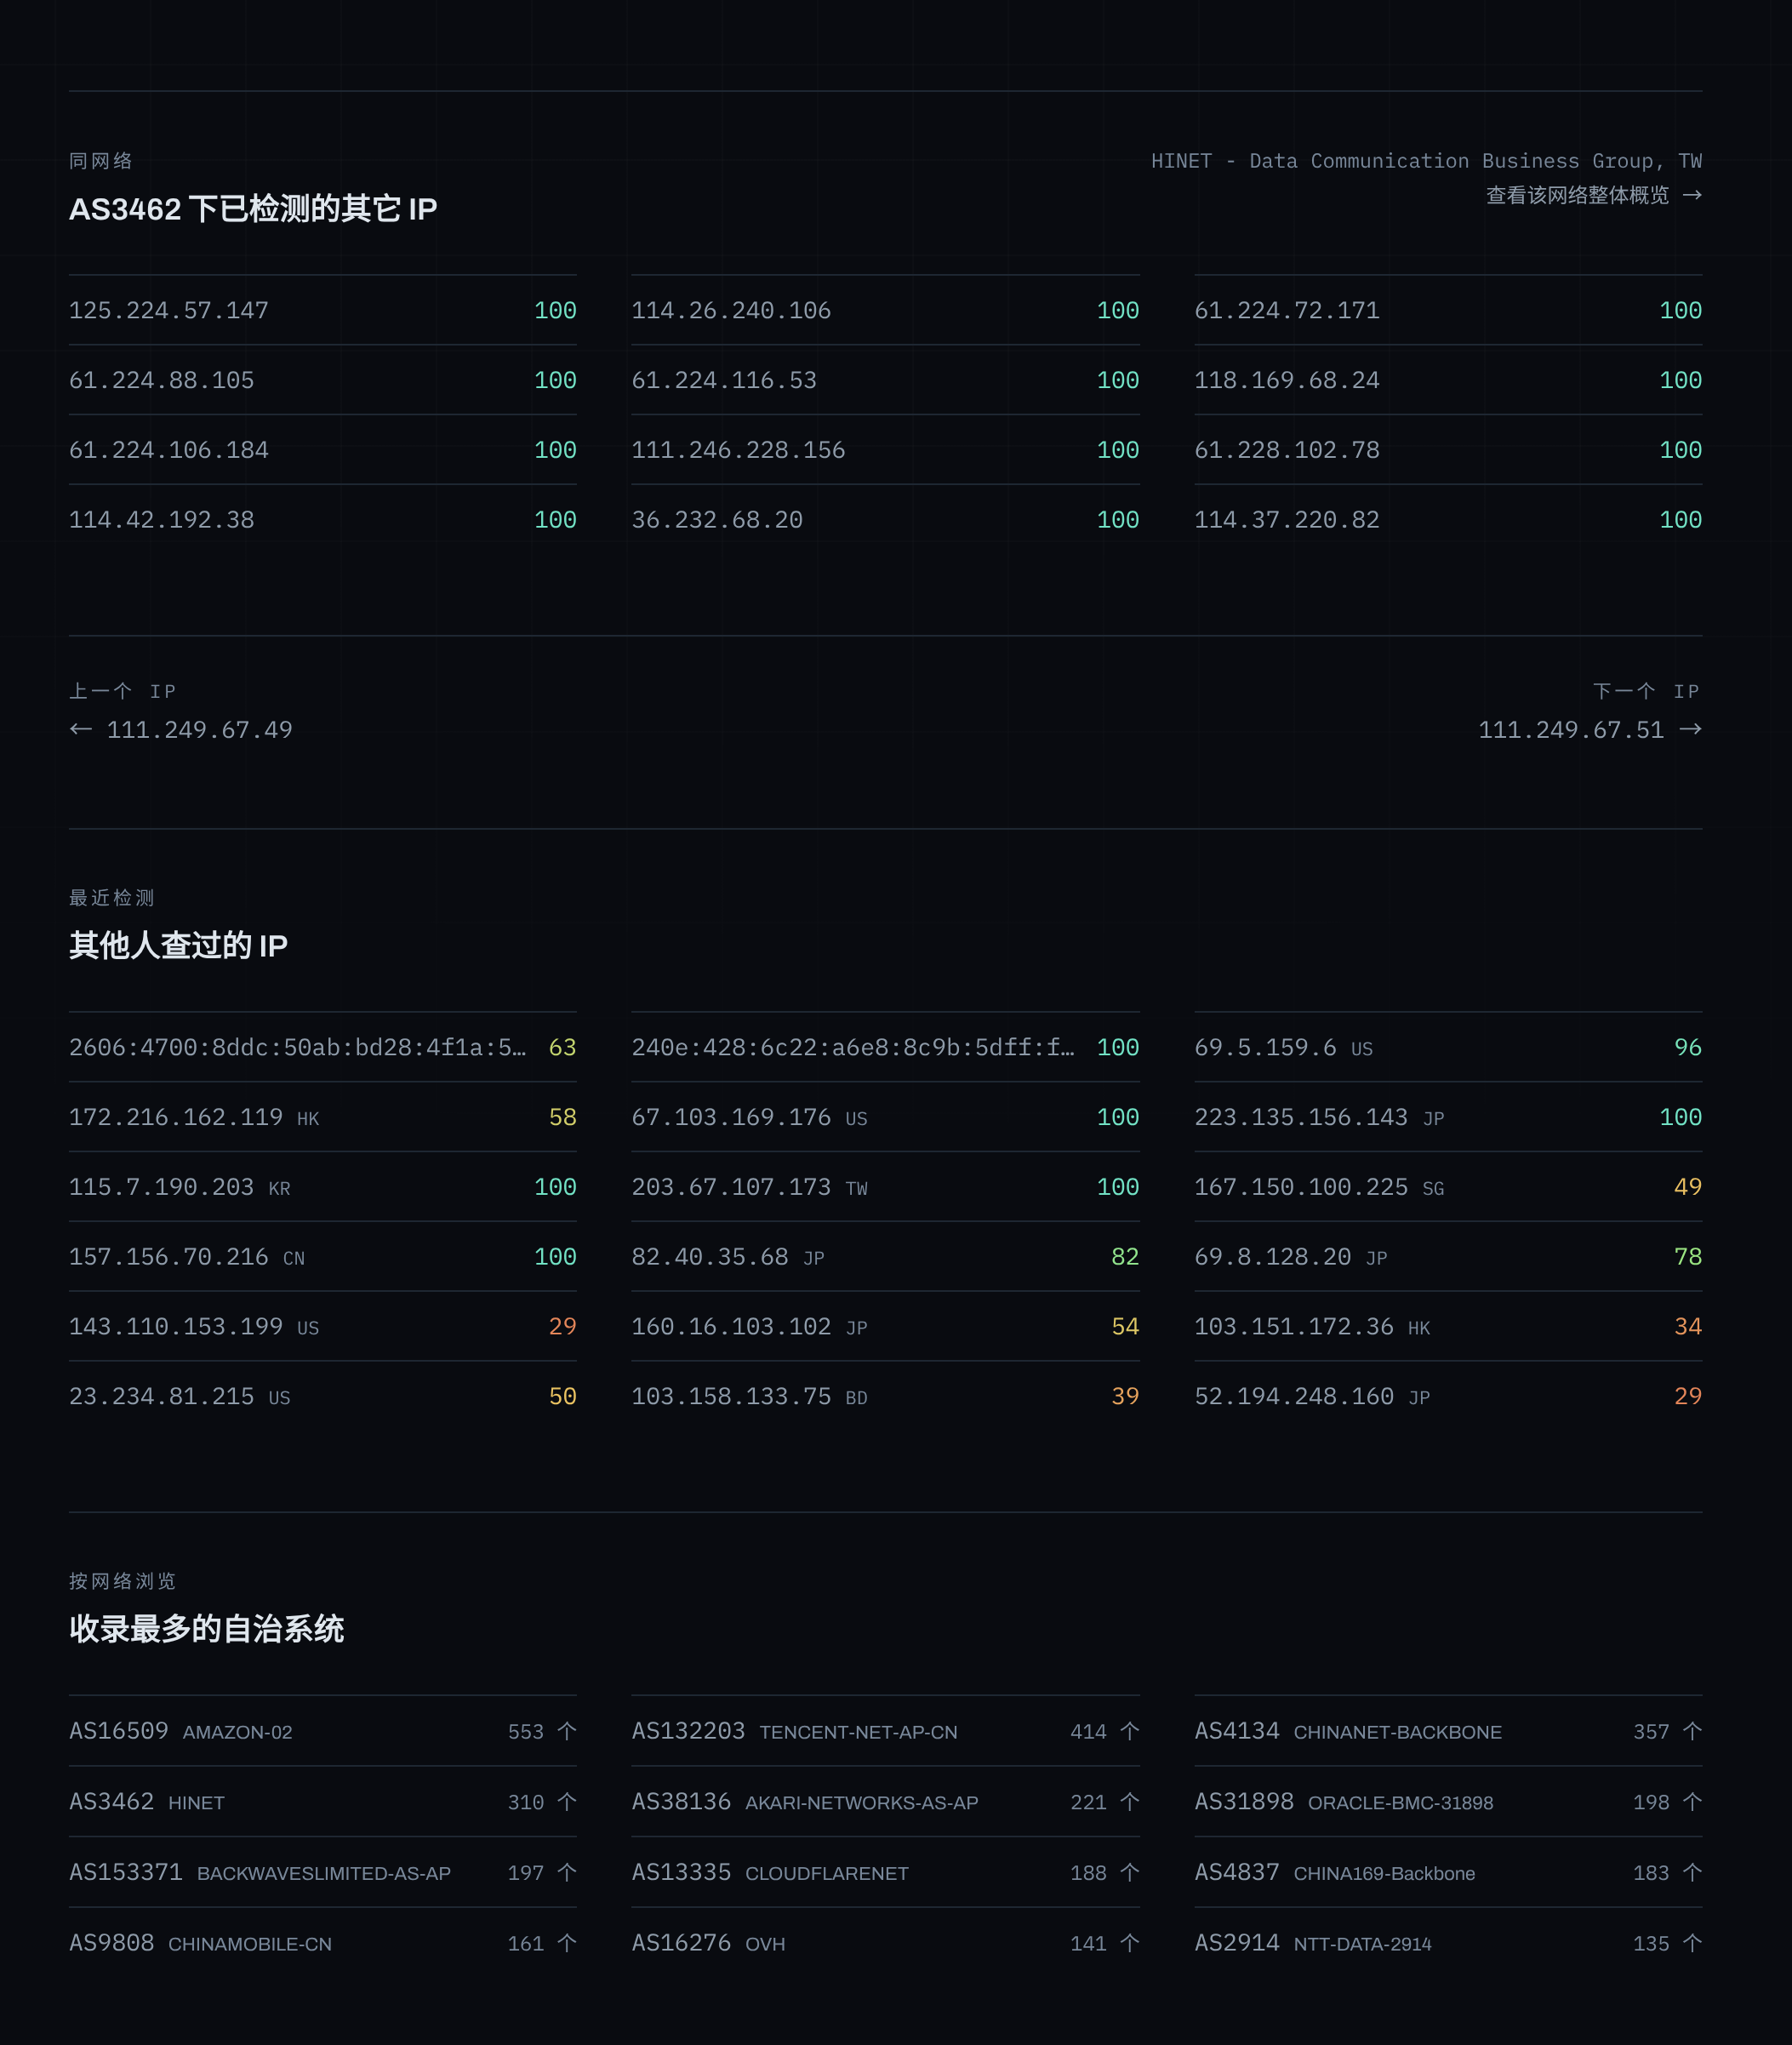Open the AS13335 CLOUDFLARENET network
This screenshot has height=2045, width=1792.
885,1872
